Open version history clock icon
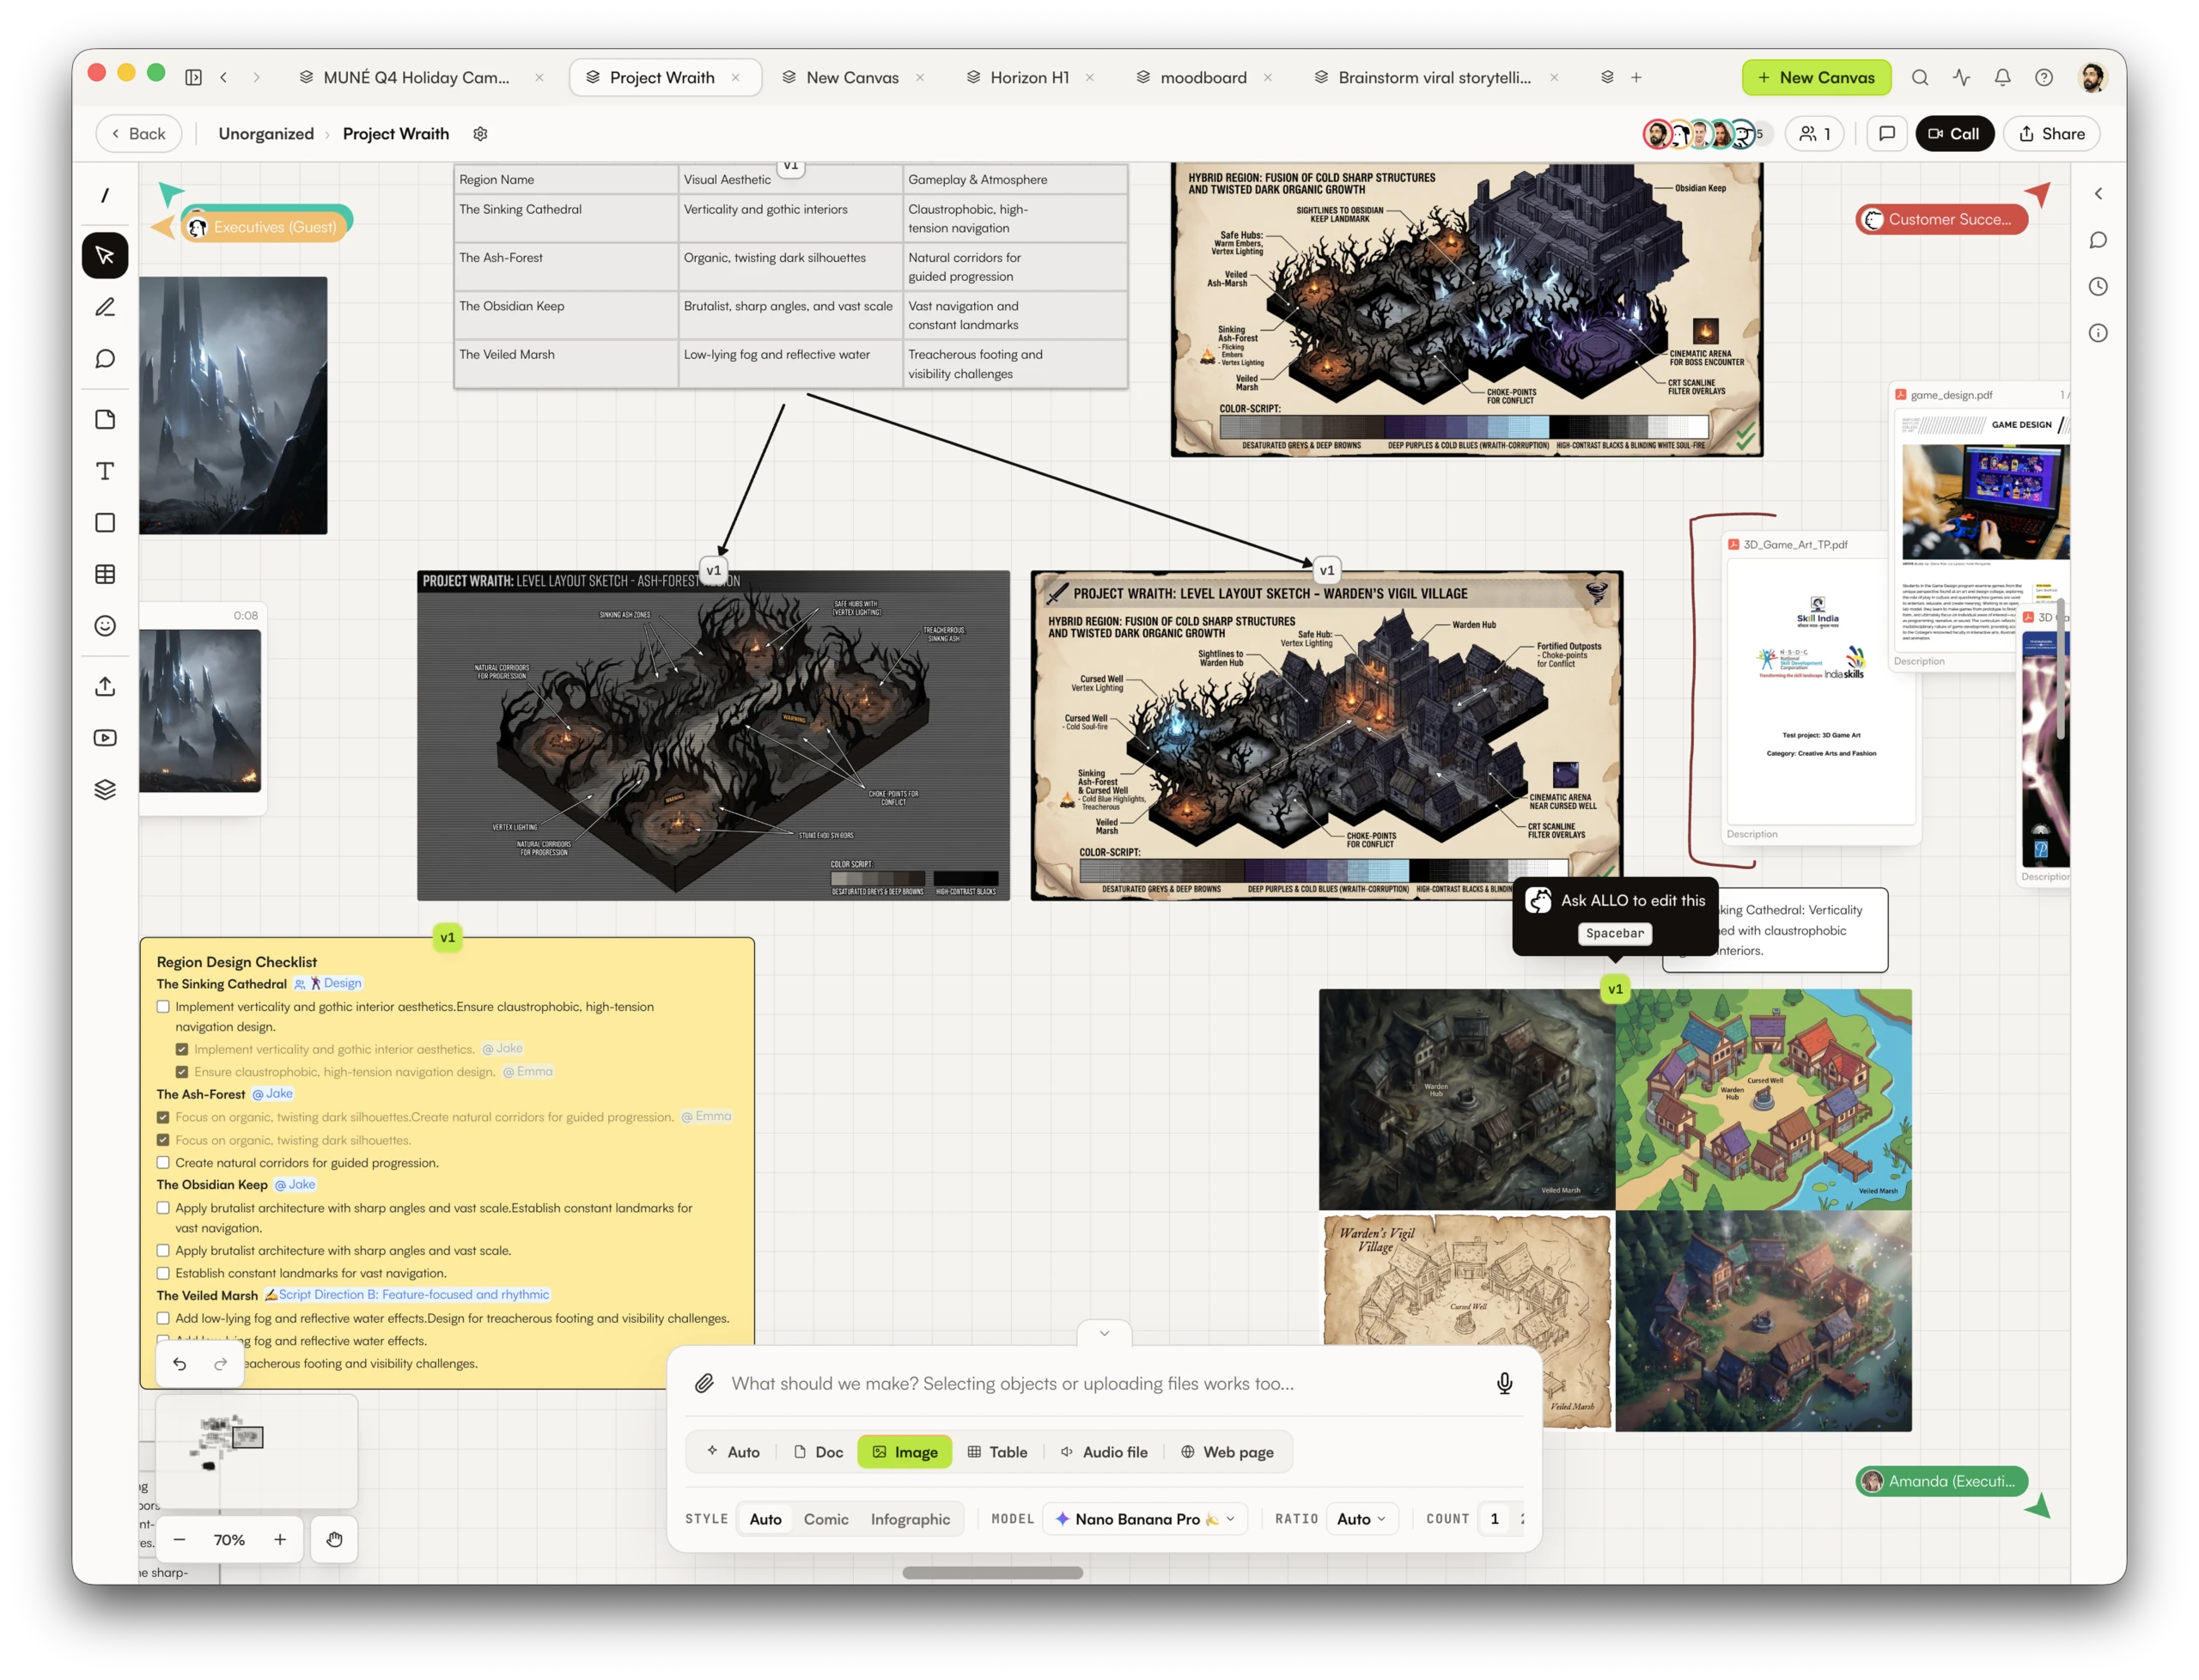Viewport: 2199px width, 1680px height. 2098,287
